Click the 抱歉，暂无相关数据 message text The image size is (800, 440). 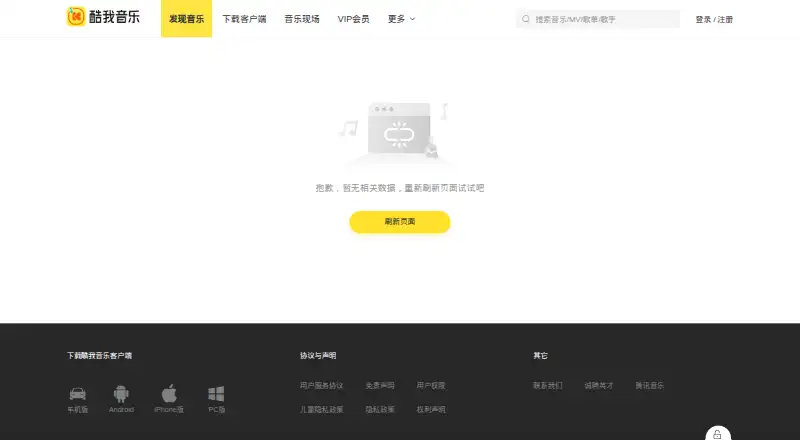(x=399, y=188)
